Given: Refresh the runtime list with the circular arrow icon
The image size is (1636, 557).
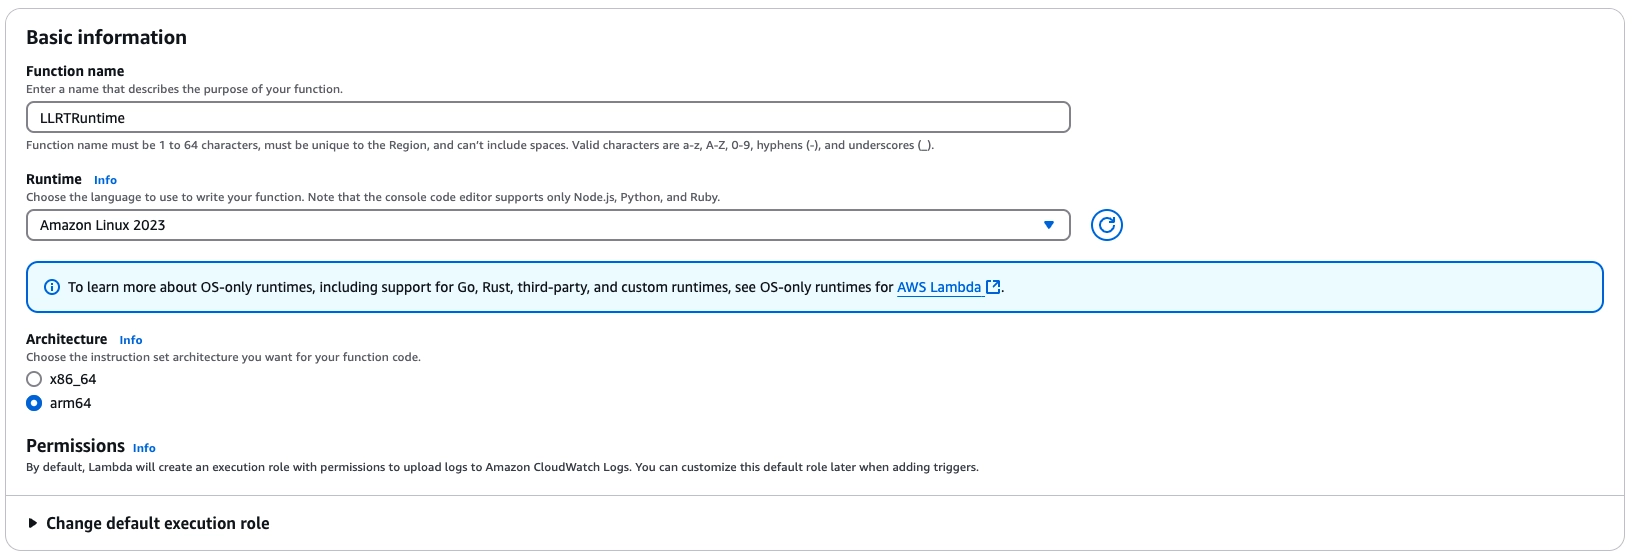Looking at the screenshot, I should click(x=1106, y=225).
